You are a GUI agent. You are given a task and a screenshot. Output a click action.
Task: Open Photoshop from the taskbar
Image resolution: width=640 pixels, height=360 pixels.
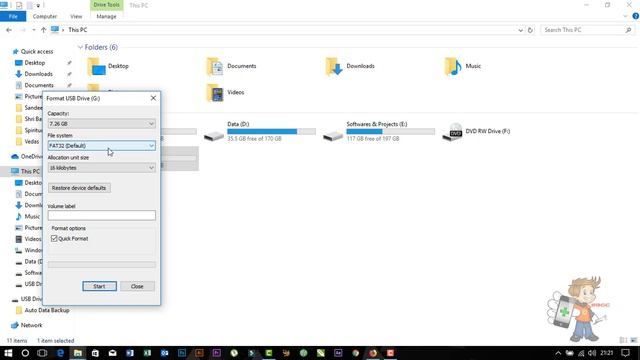coord(182,353)
